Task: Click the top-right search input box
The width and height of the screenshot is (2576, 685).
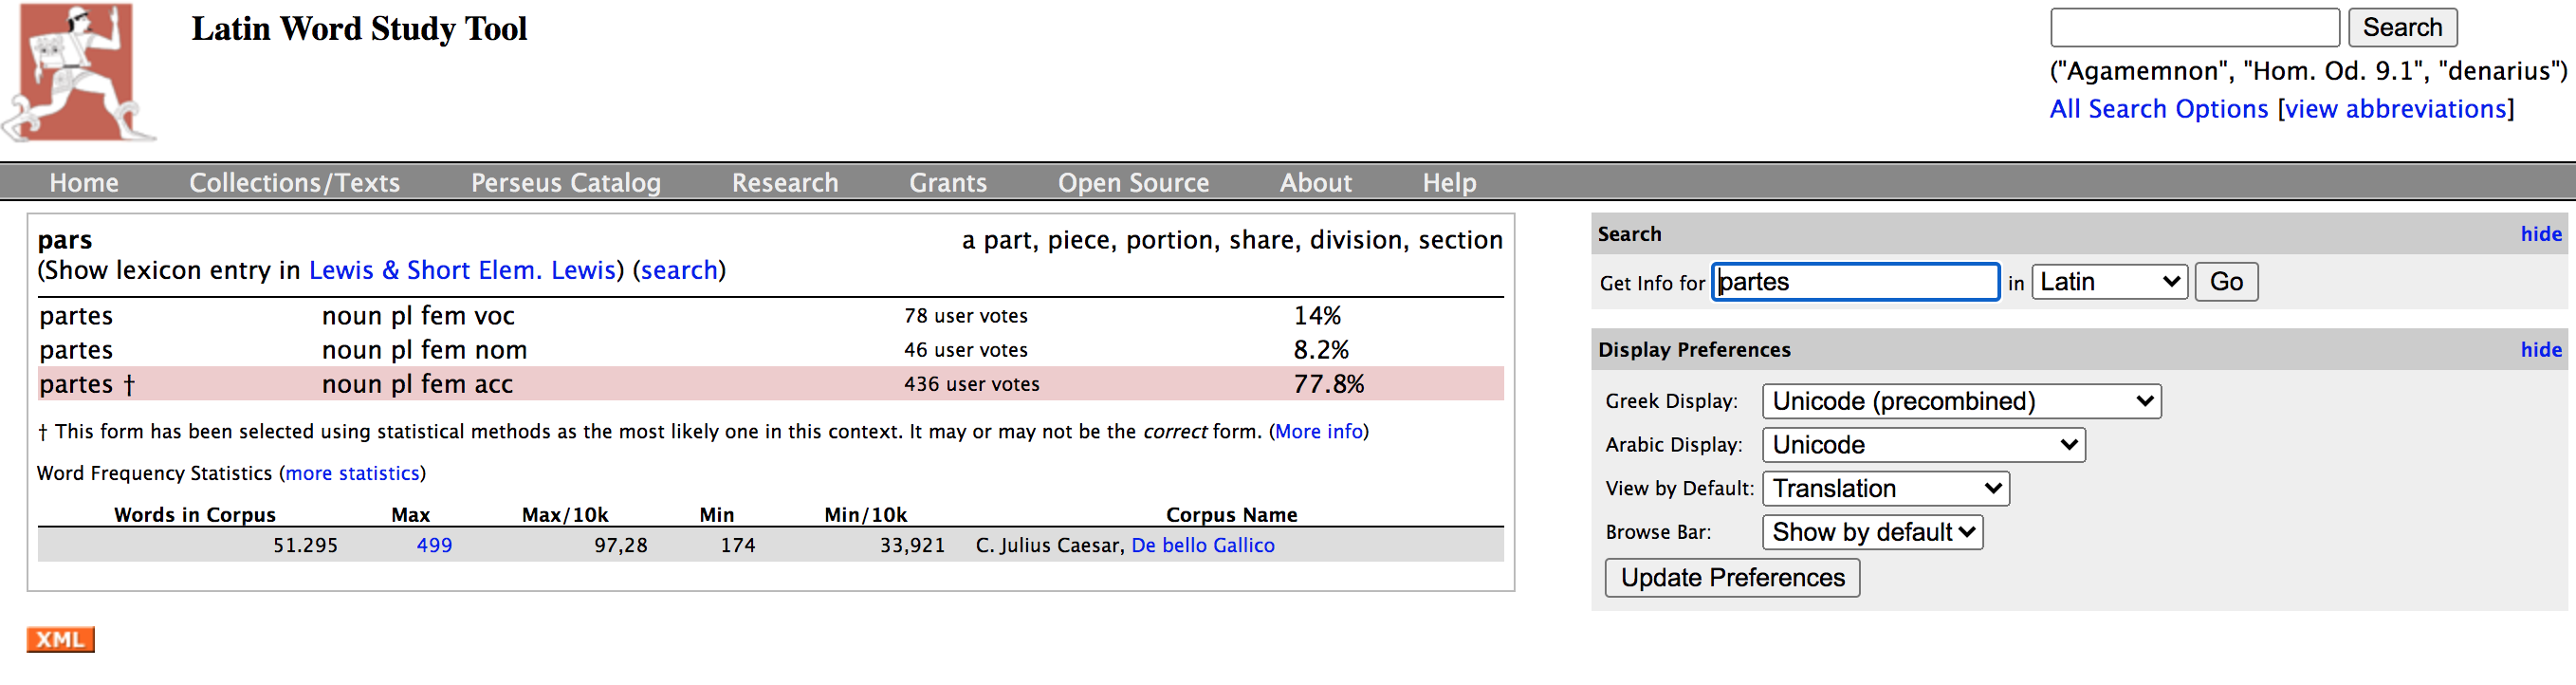Action: tap(2193, 27)
